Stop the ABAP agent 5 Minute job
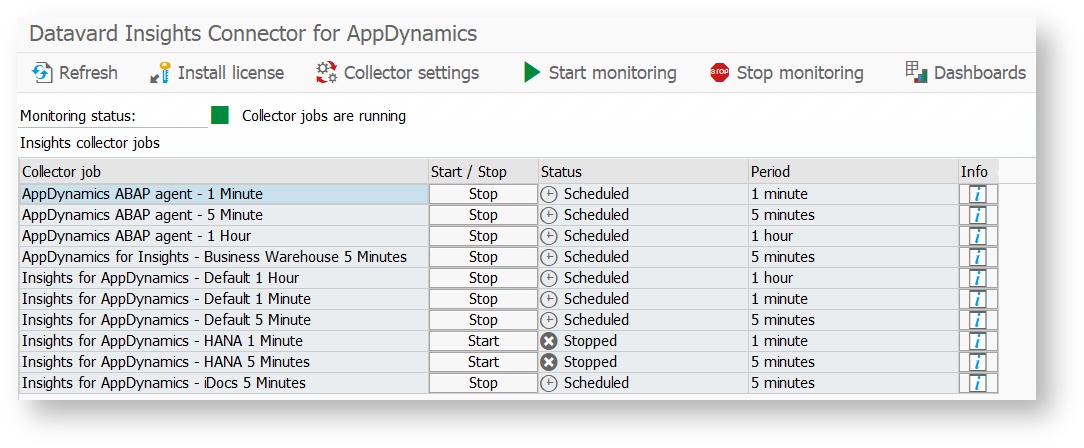Image resolution: width=1084 pixels, height=448 pixels. click(x=483, y=215)
